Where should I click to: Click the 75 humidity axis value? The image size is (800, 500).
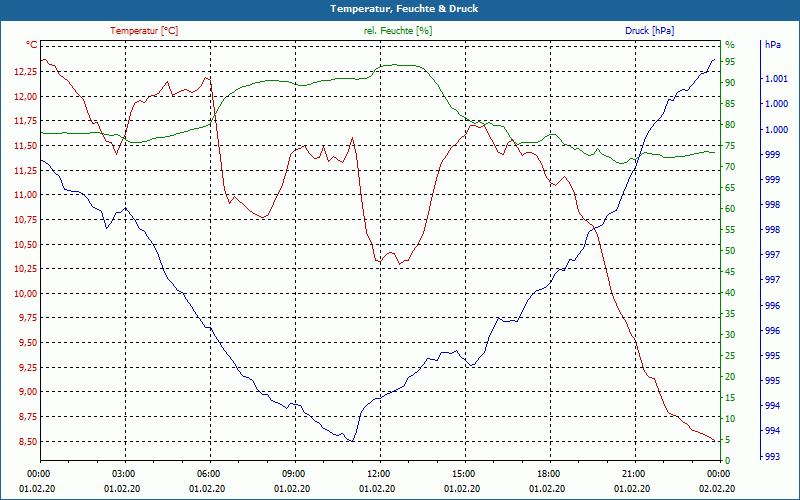click(x=730, y=146)
